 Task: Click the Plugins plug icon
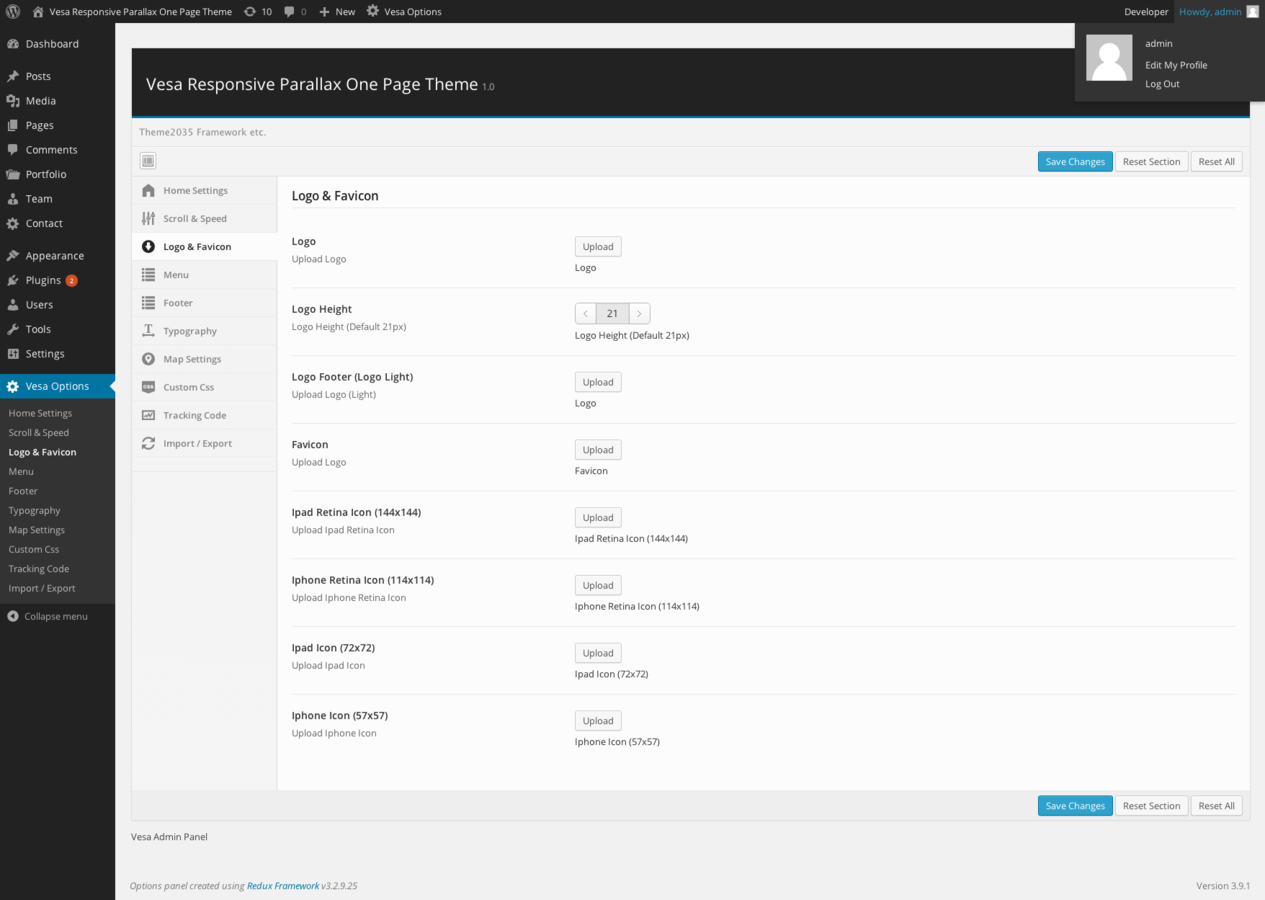[x=13, y=280]
